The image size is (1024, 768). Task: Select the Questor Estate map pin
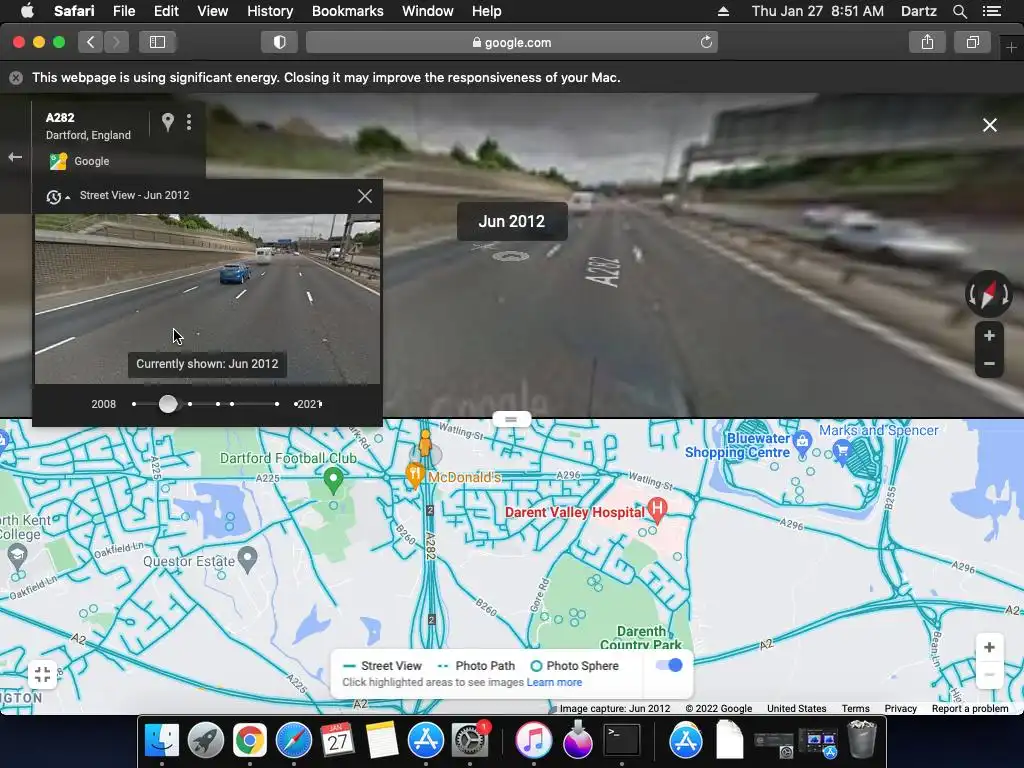[x=248, y=560]
